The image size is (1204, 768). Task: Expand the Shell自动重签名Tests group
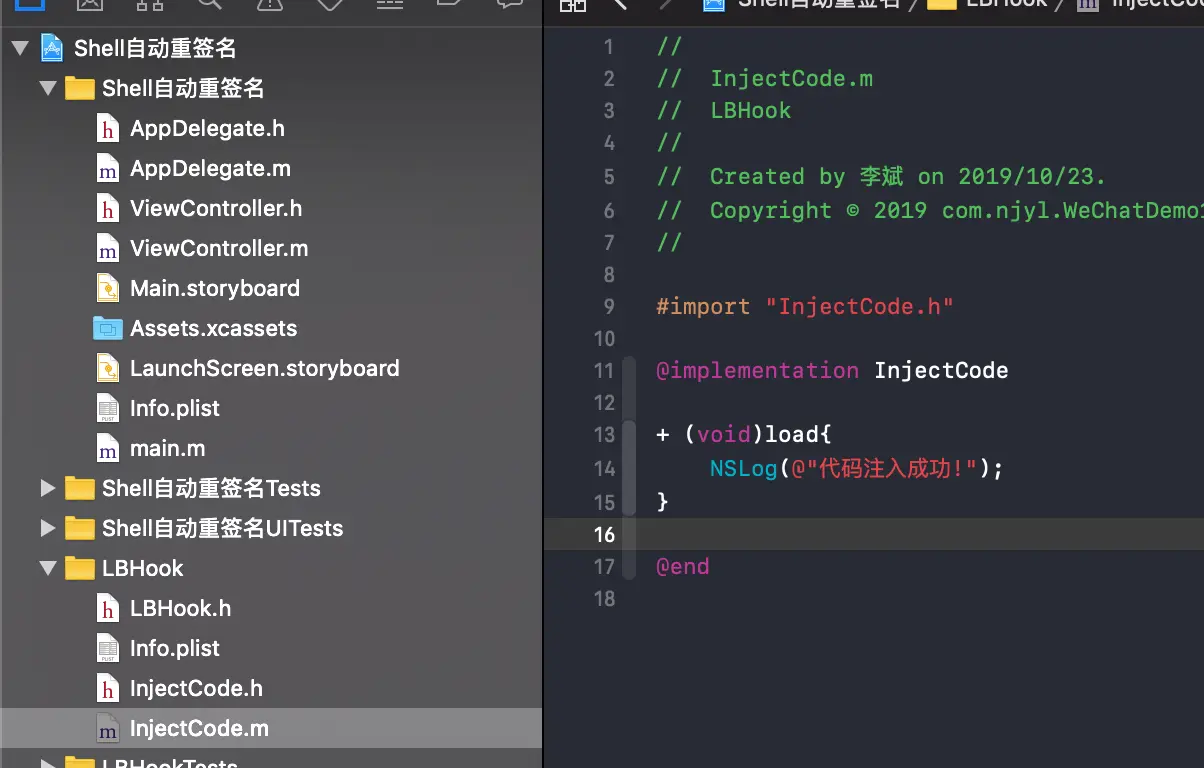(x=47, y=488)
